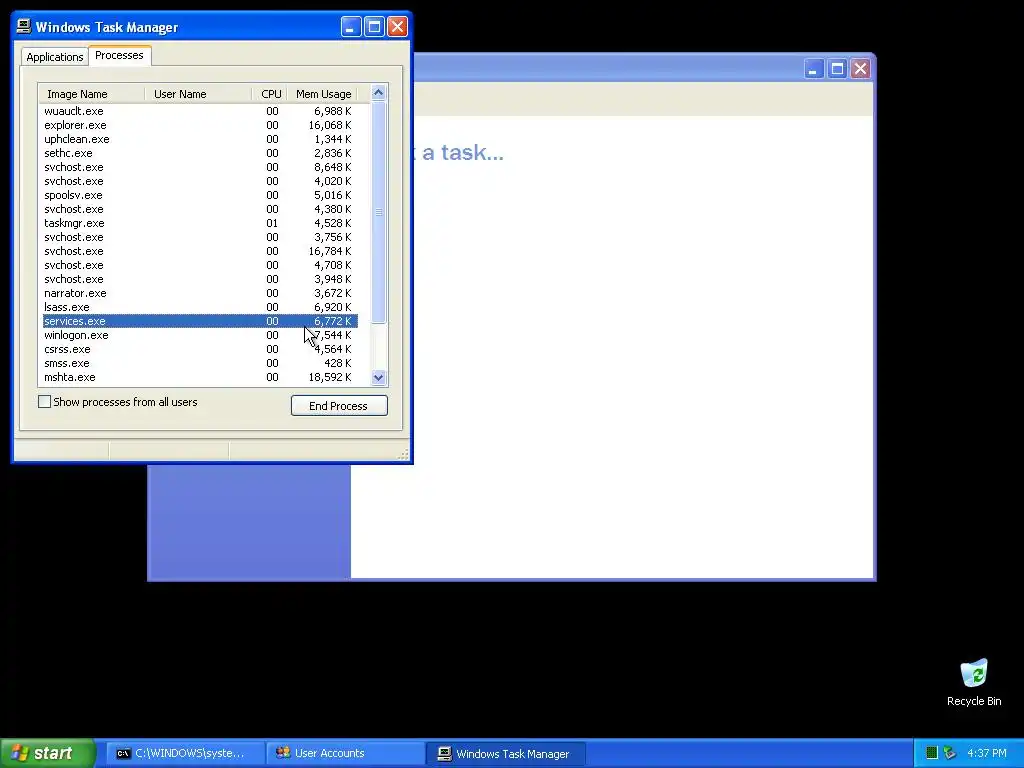
Task: Open the Start menu
Action: (47, 753)
